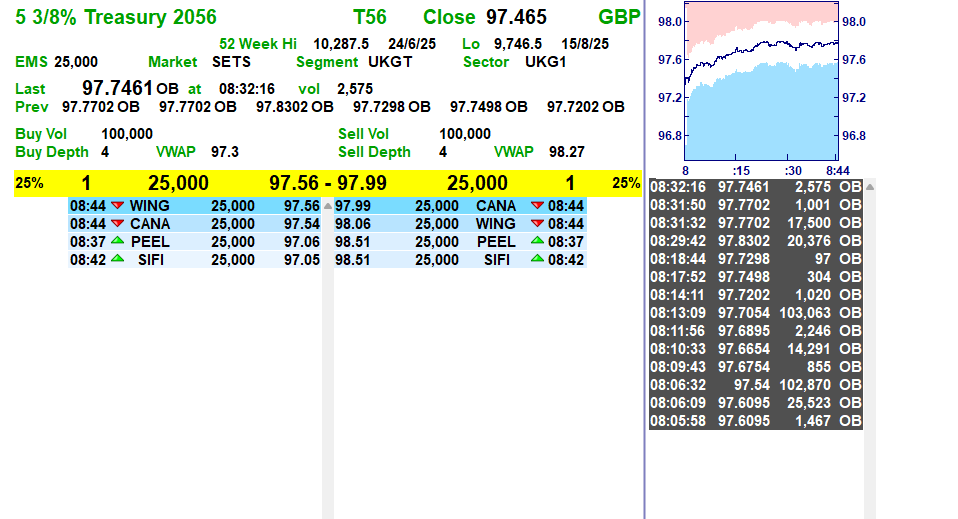Click the SIFI bid row at 97.05

click(195, 259)
